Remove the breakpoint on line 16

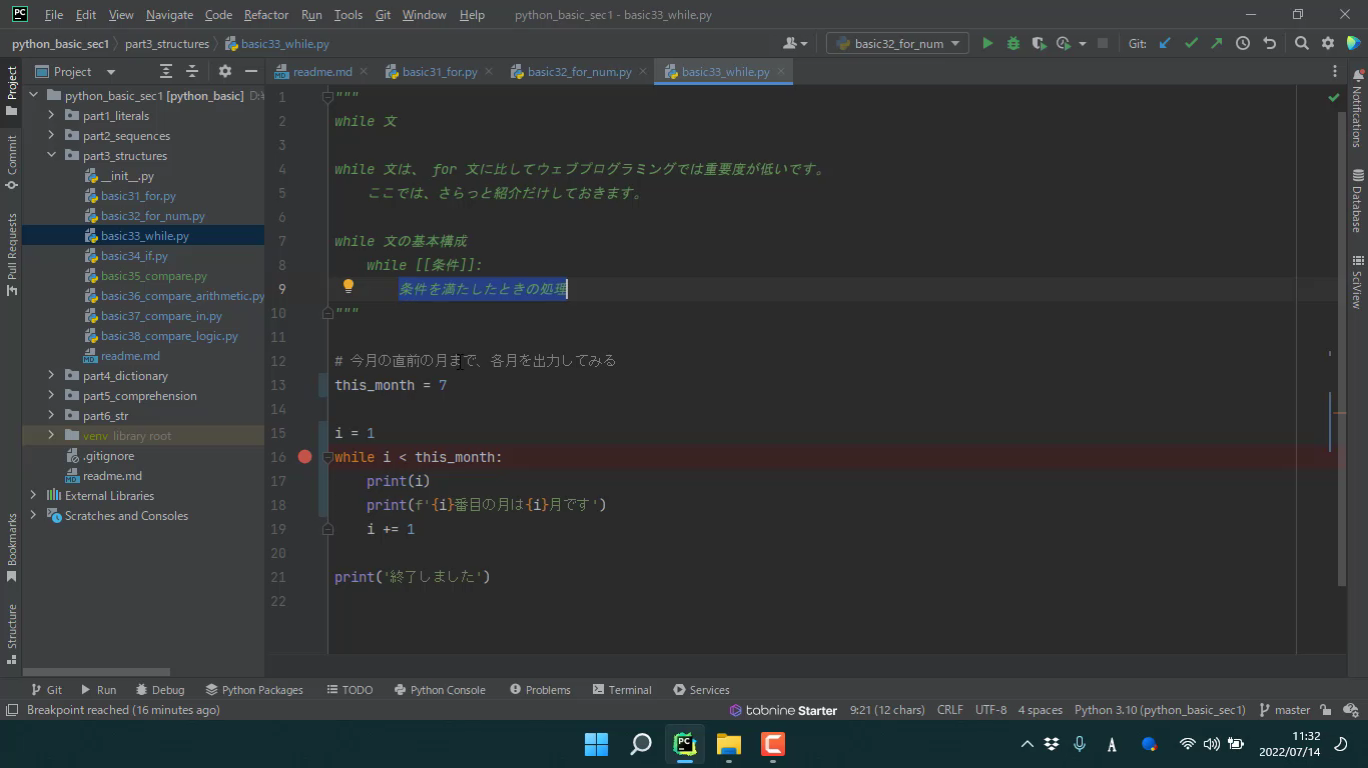click(305, 457)
